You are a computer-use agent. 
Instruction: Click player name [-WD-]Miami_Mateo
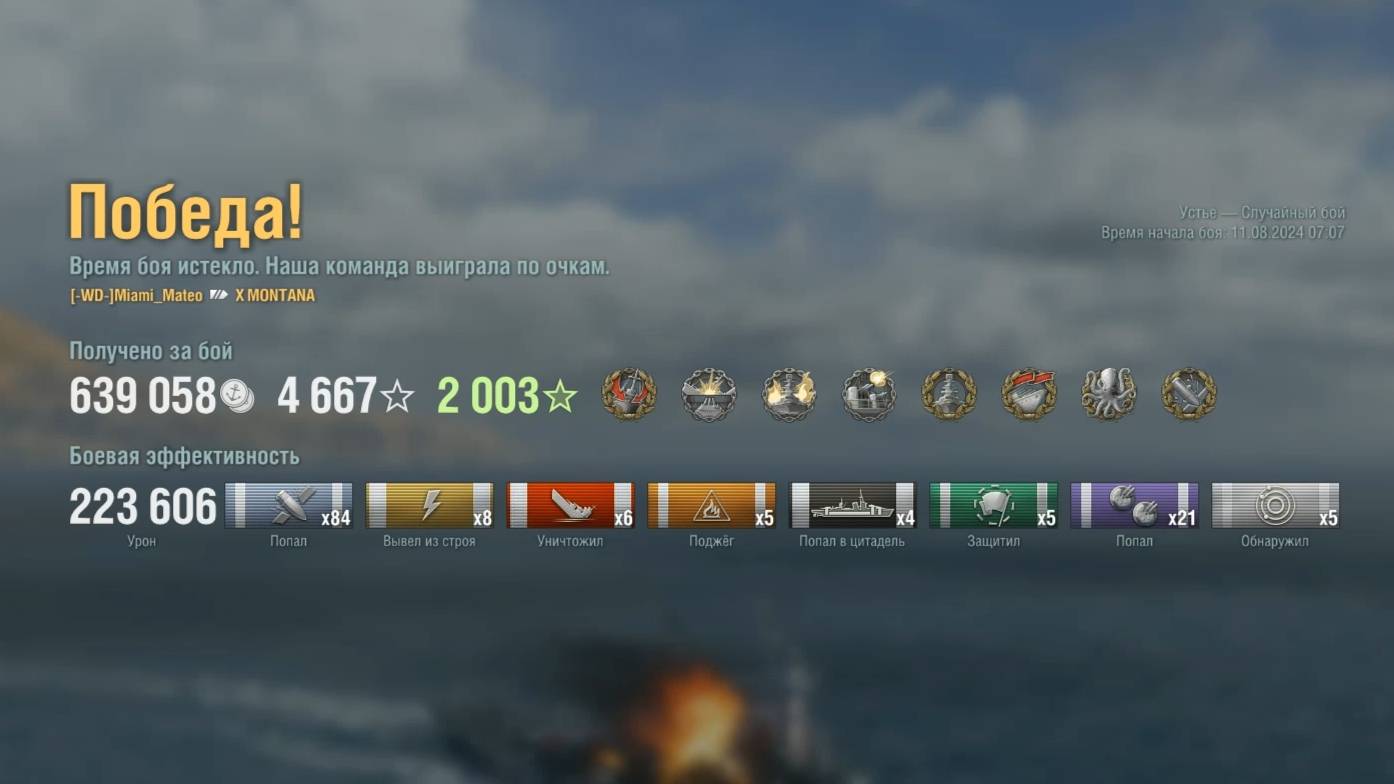(136, 296)
